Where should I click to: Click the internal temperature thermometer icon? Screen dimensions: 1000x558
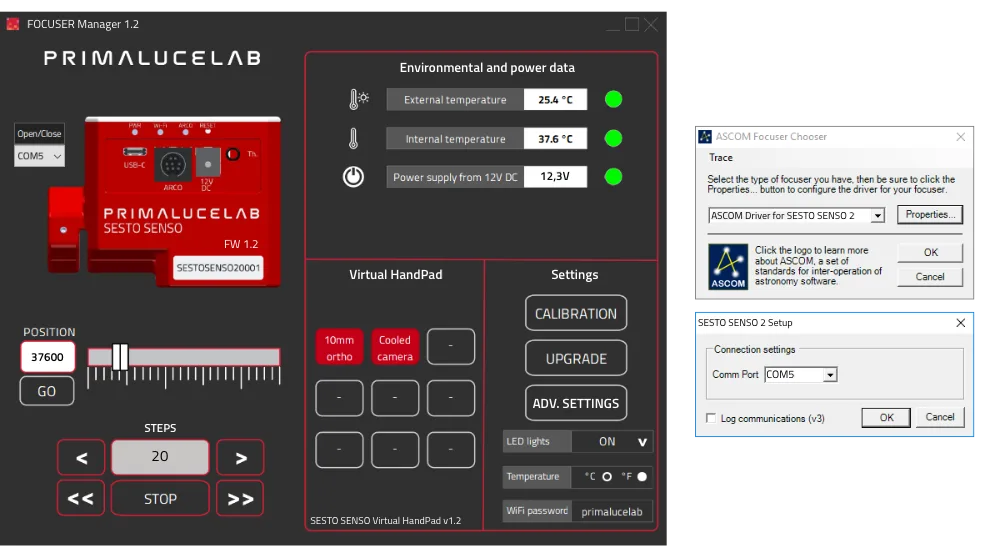tap(353, 138)
